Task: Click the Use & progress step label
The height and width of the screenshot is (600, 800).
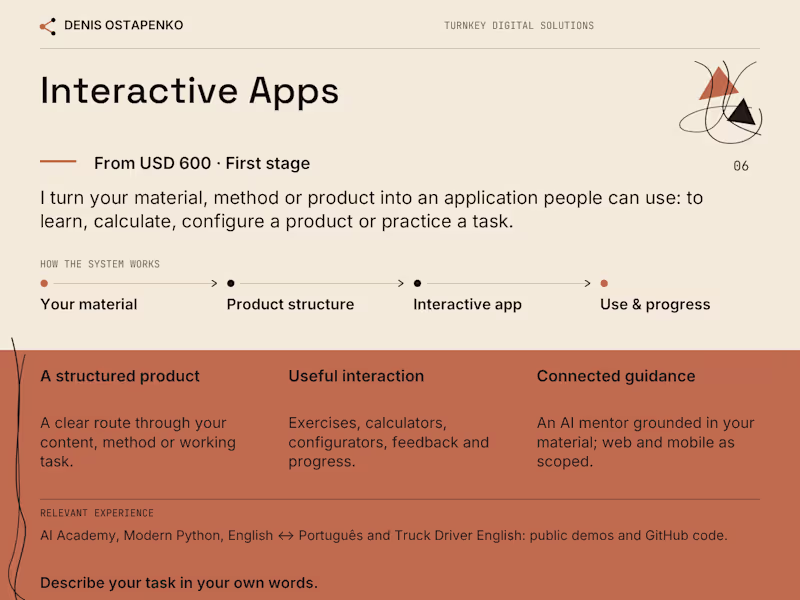Action: tap(655, 305)
